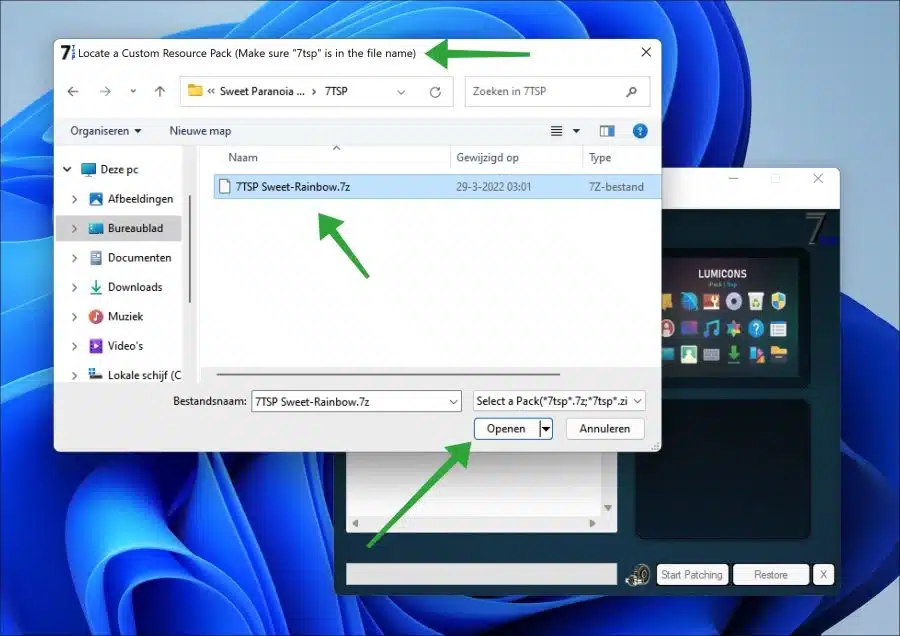Click Start Patching in 7TSP window
The image size is (900, 636).
point(692,575)
